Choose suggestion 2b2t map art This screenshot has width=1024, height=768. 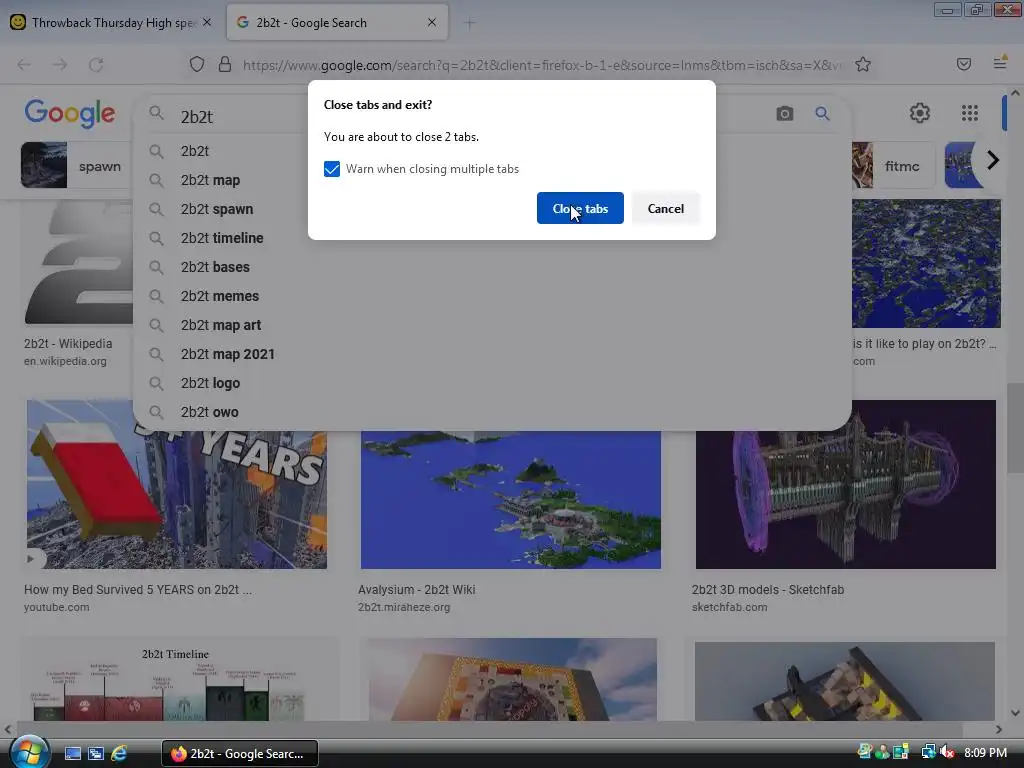[221, 325]
